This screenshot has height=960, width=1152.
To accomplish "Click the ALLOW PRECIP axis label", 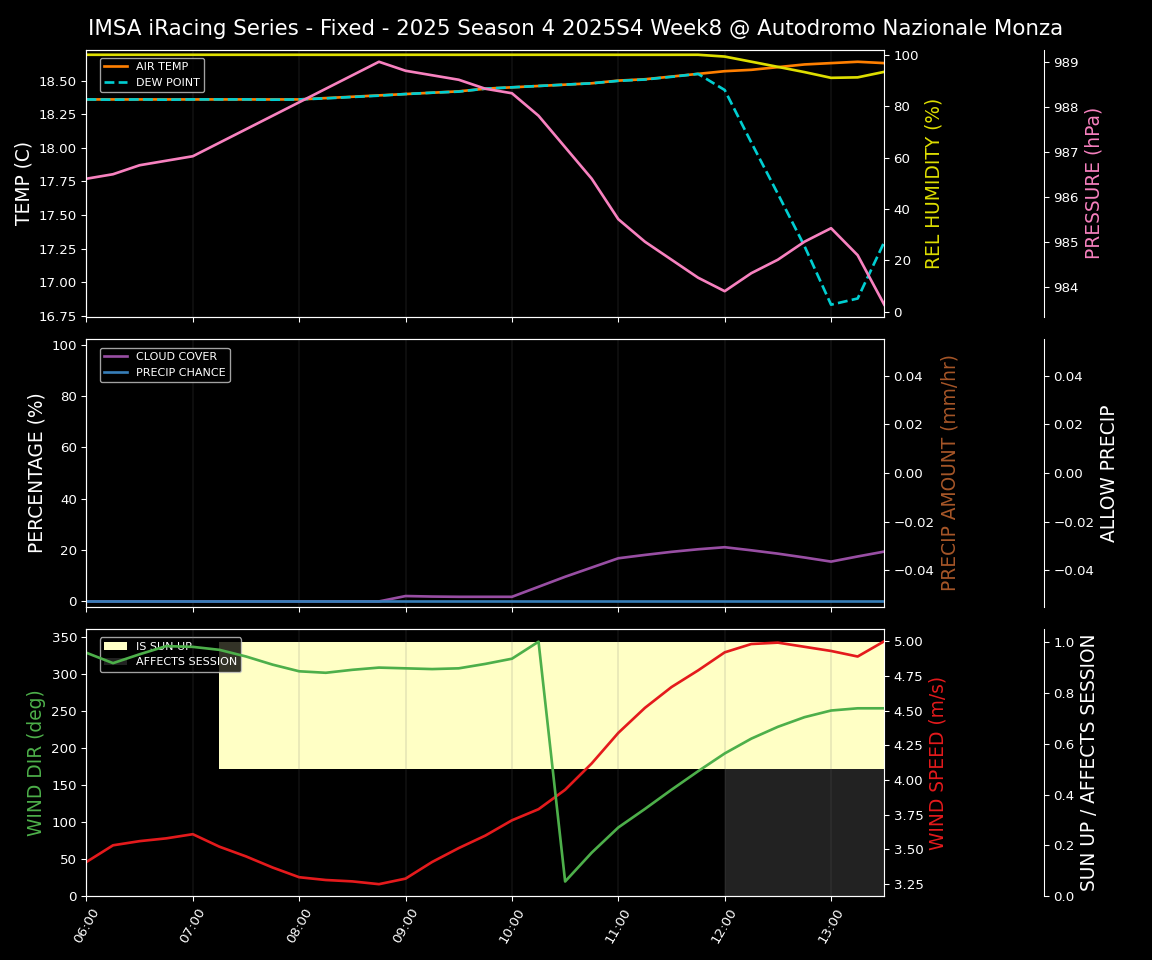I will 1108,473.
